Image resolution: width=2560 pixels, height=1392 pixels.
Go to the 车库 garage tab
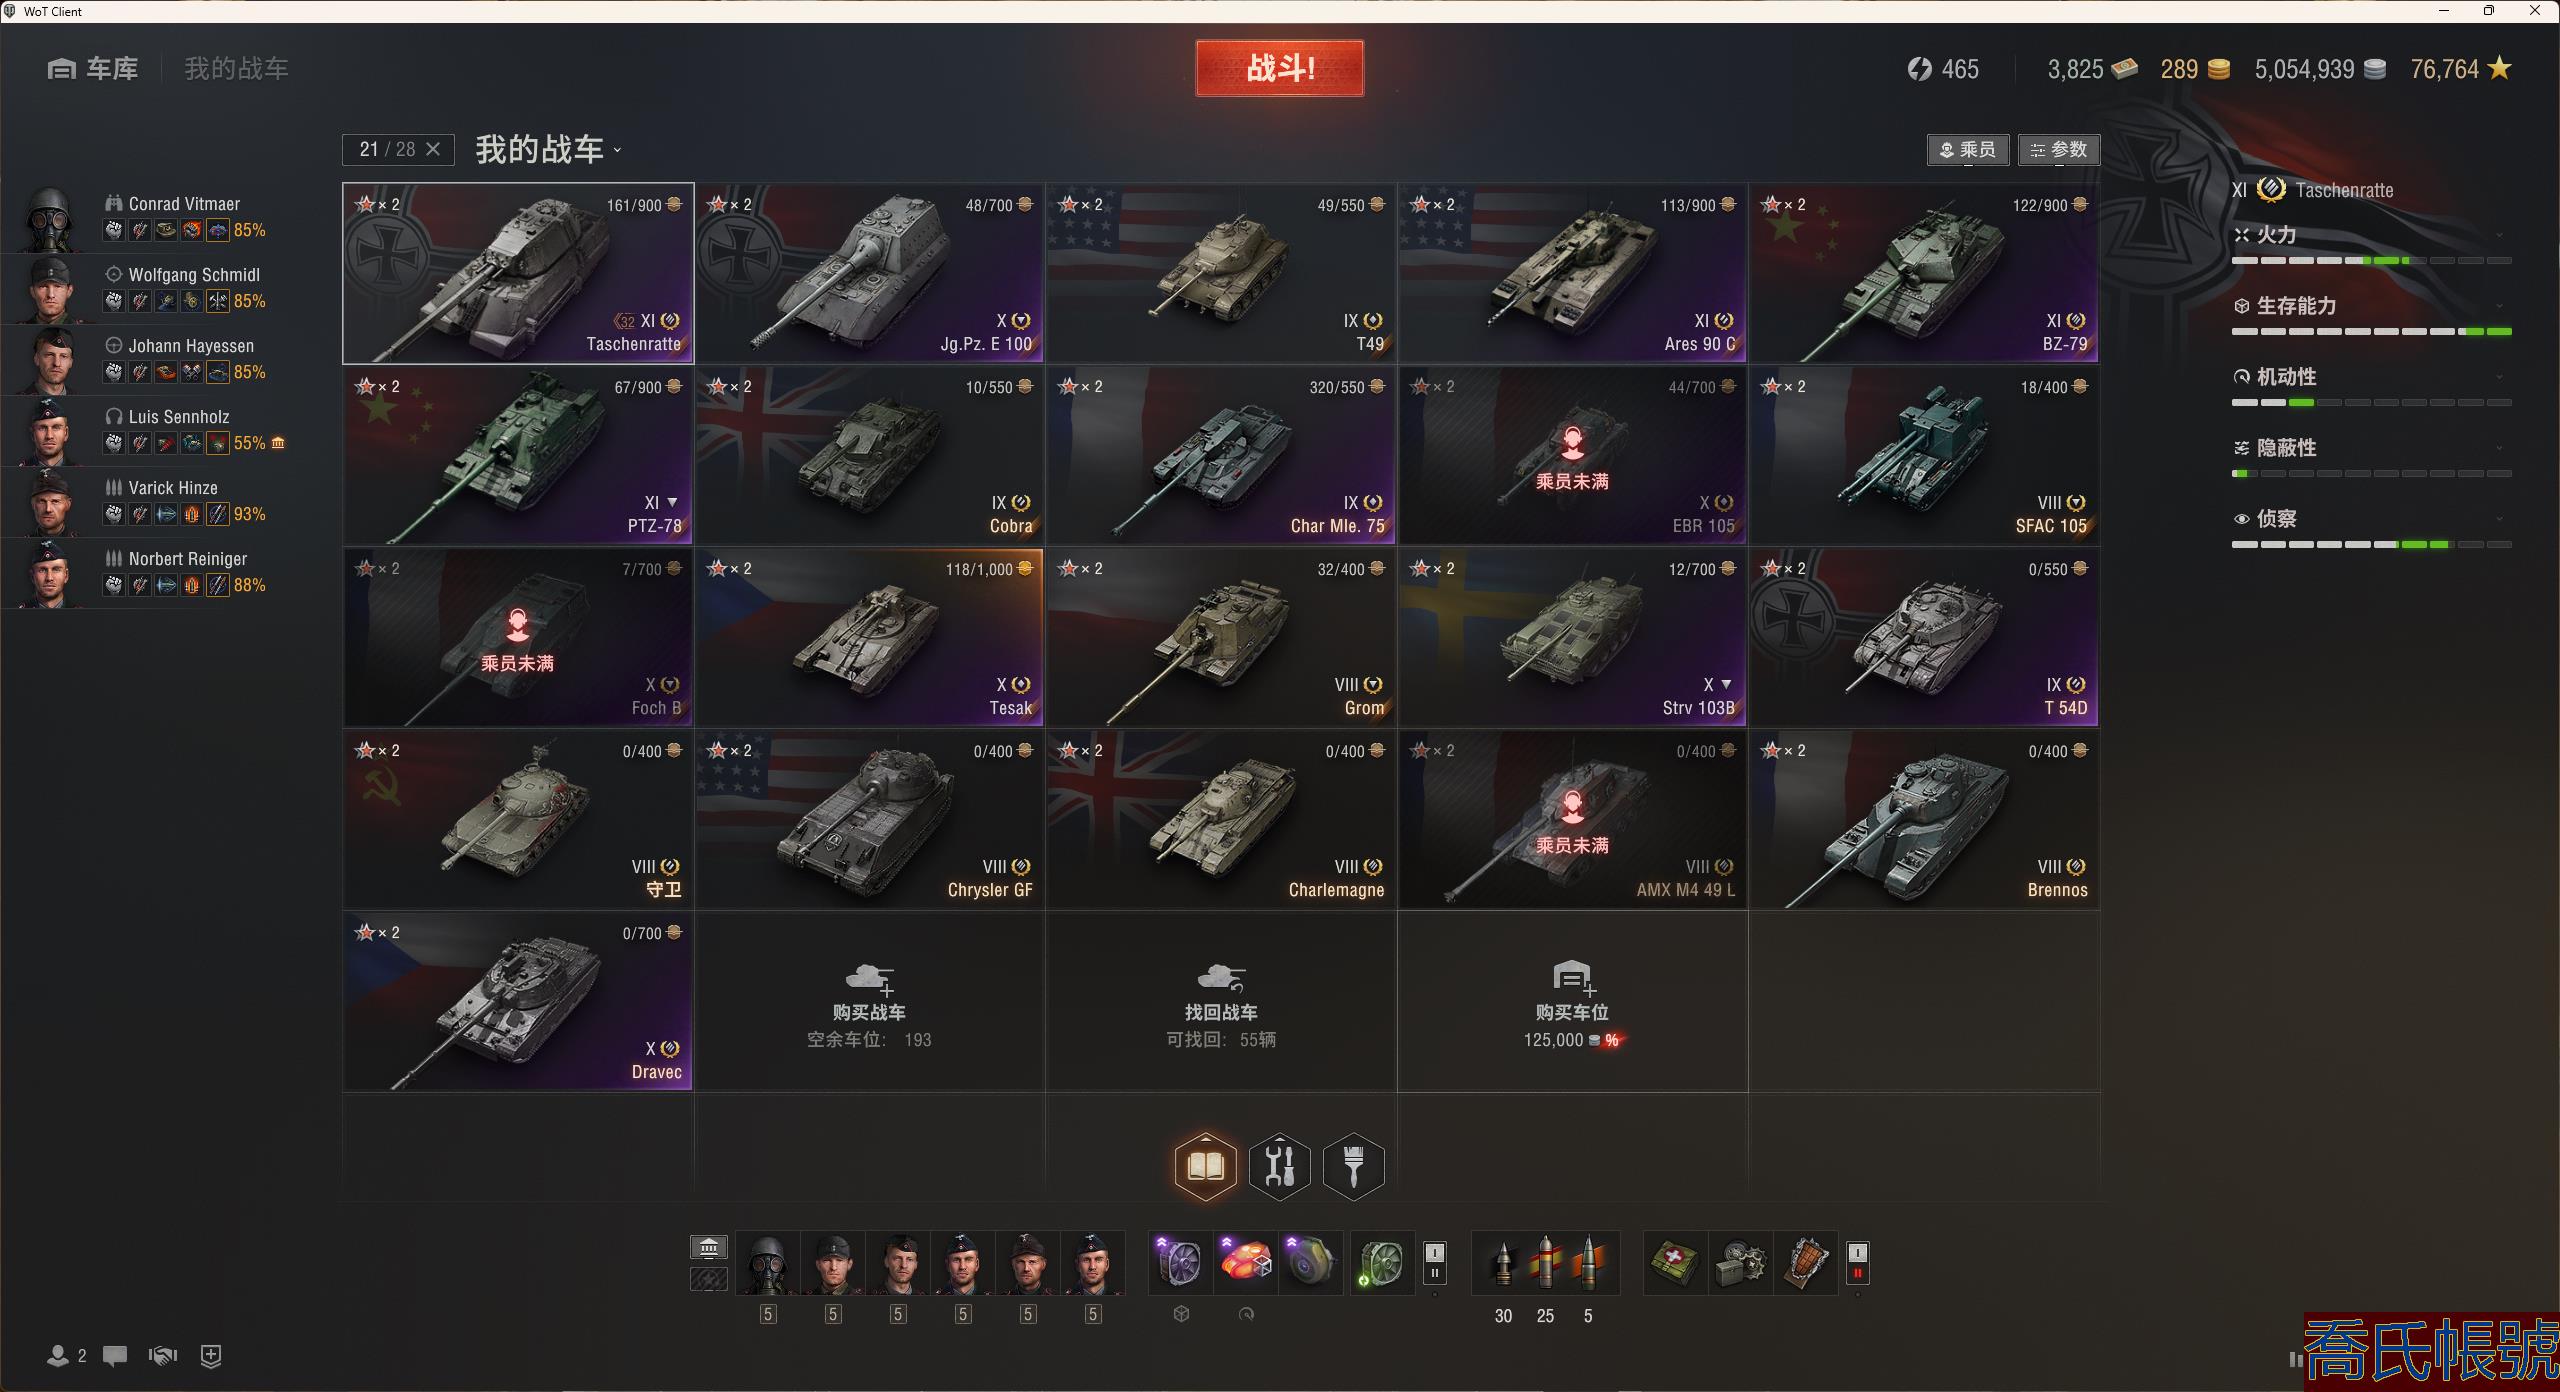pos(93,69)
